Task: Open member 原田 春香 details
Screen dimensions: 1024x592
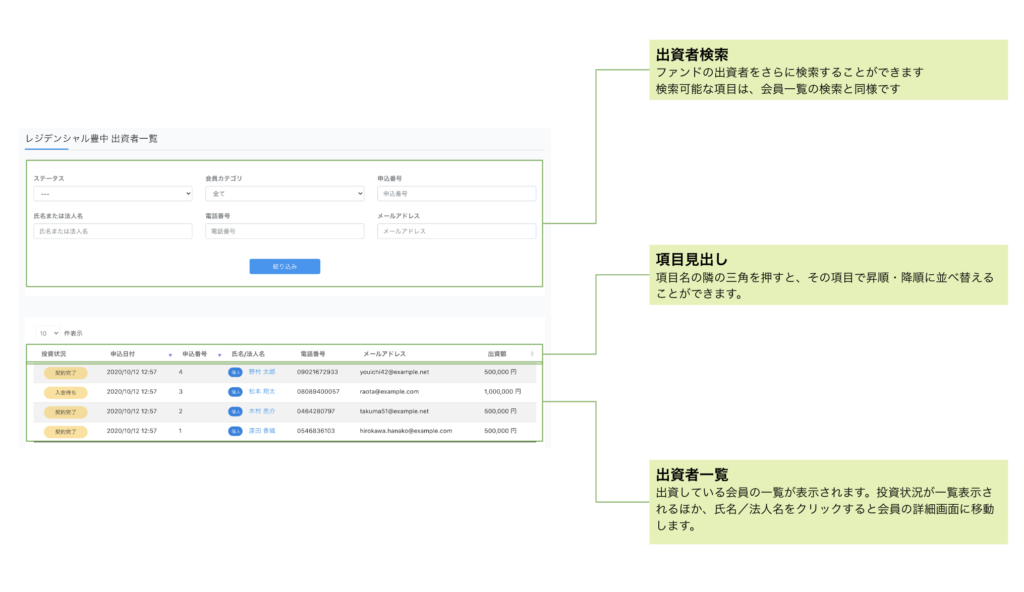Action: (x=262, y=431)
